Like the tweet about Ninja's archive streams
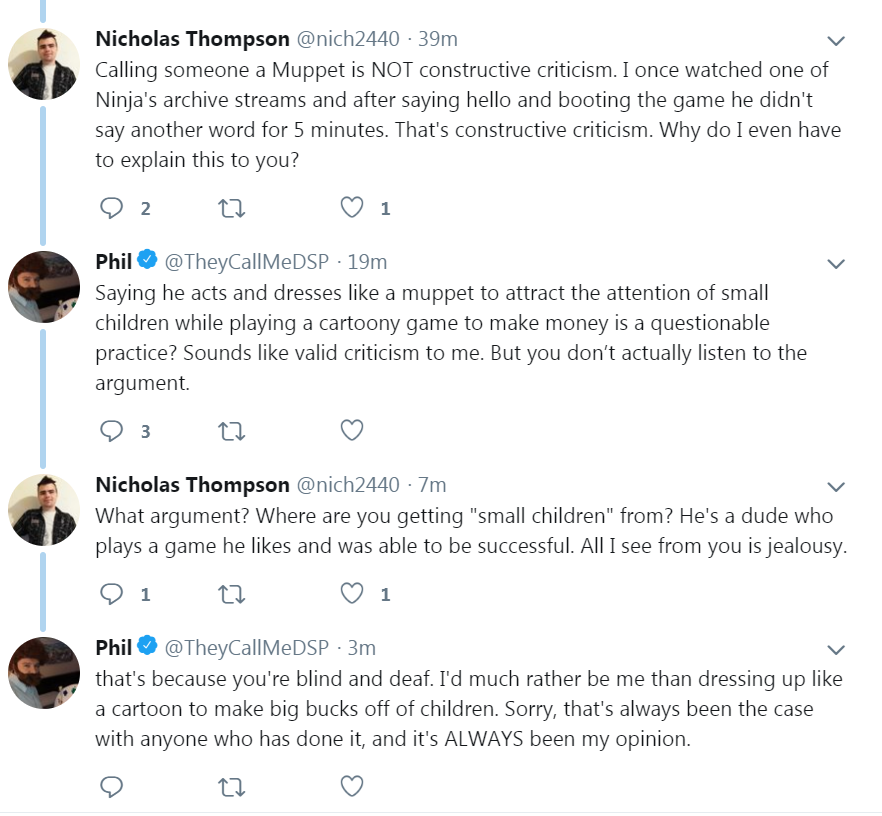This screenshot has height=816, width=882. click(x=352, y=208)
